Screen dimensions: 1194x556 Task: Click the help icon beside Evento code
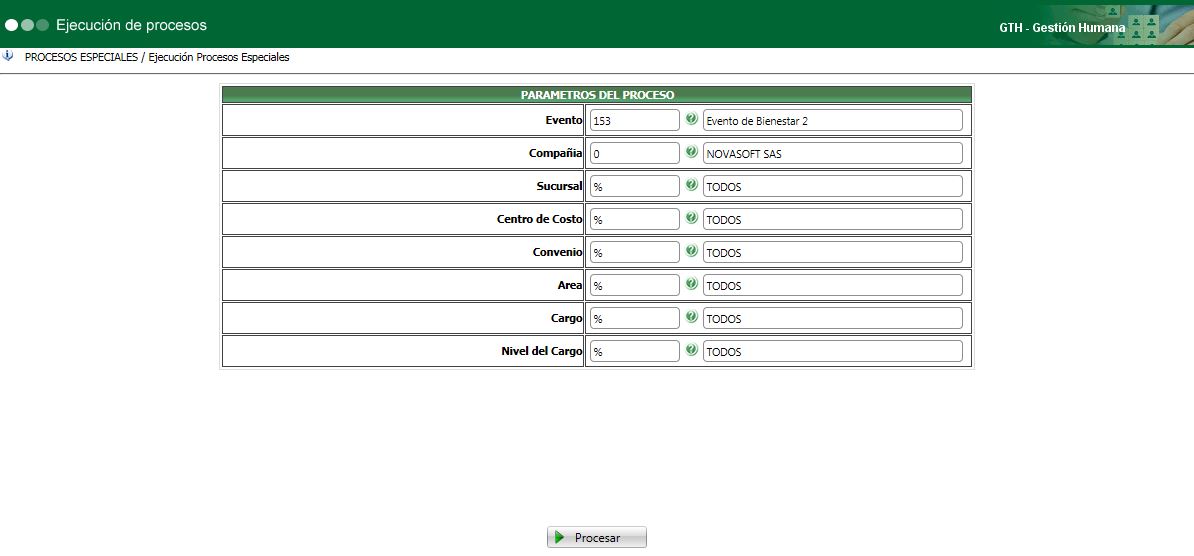click(691, 119)
